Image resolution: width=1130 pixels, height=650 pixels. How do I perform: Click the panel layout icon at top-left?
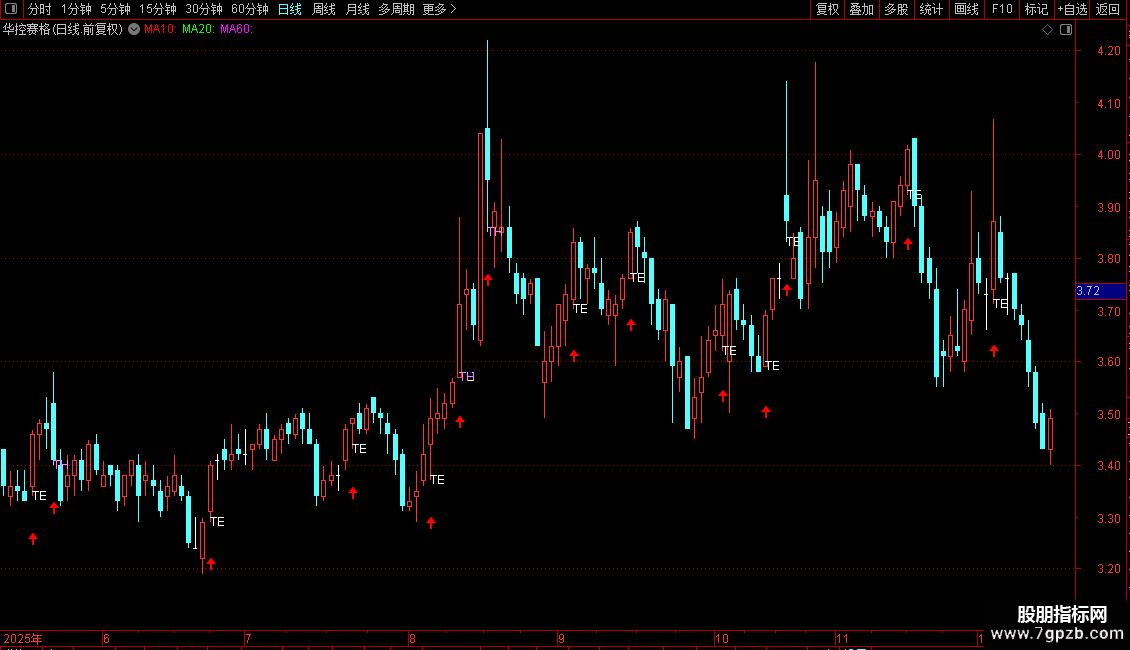click(11, 9)
